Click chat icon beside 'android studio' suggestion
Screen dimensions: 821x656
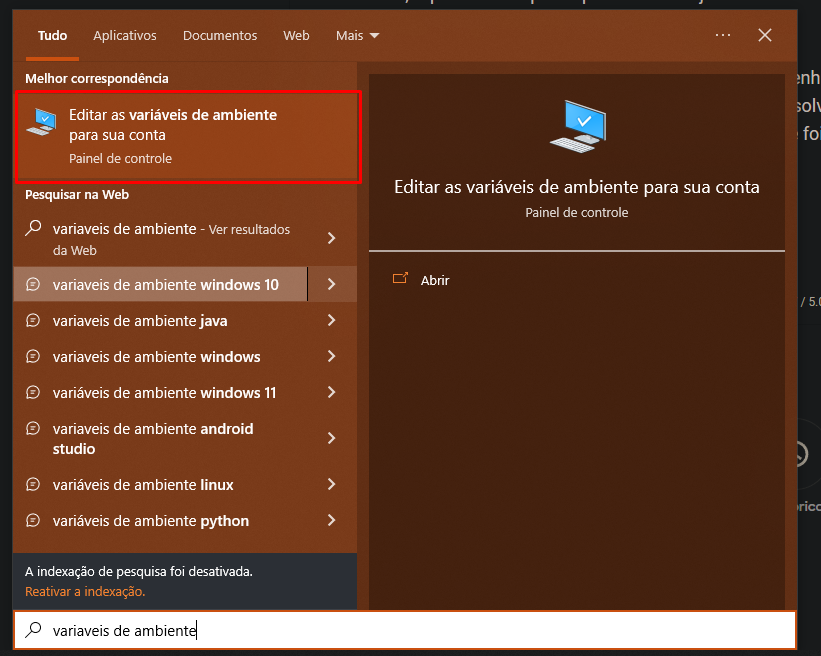33,428
